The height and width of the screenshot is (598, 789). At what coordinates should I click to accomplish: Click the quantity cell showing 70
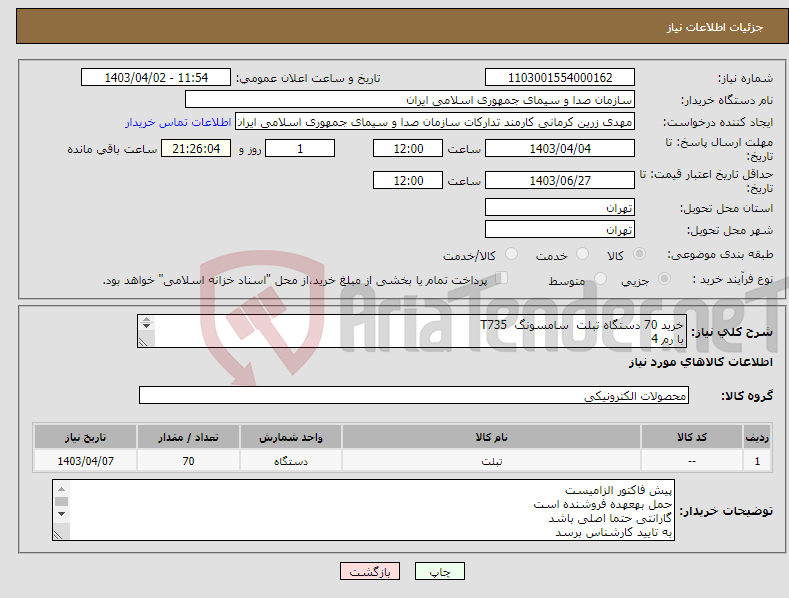[188, 461]
